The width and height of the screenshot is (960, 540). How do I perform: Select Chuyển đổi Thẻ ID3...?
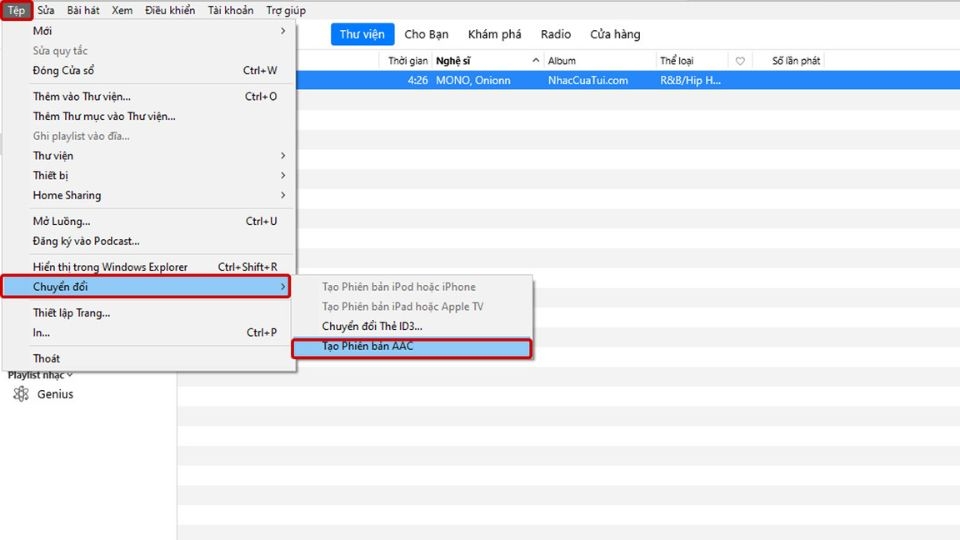coord(412,326)
